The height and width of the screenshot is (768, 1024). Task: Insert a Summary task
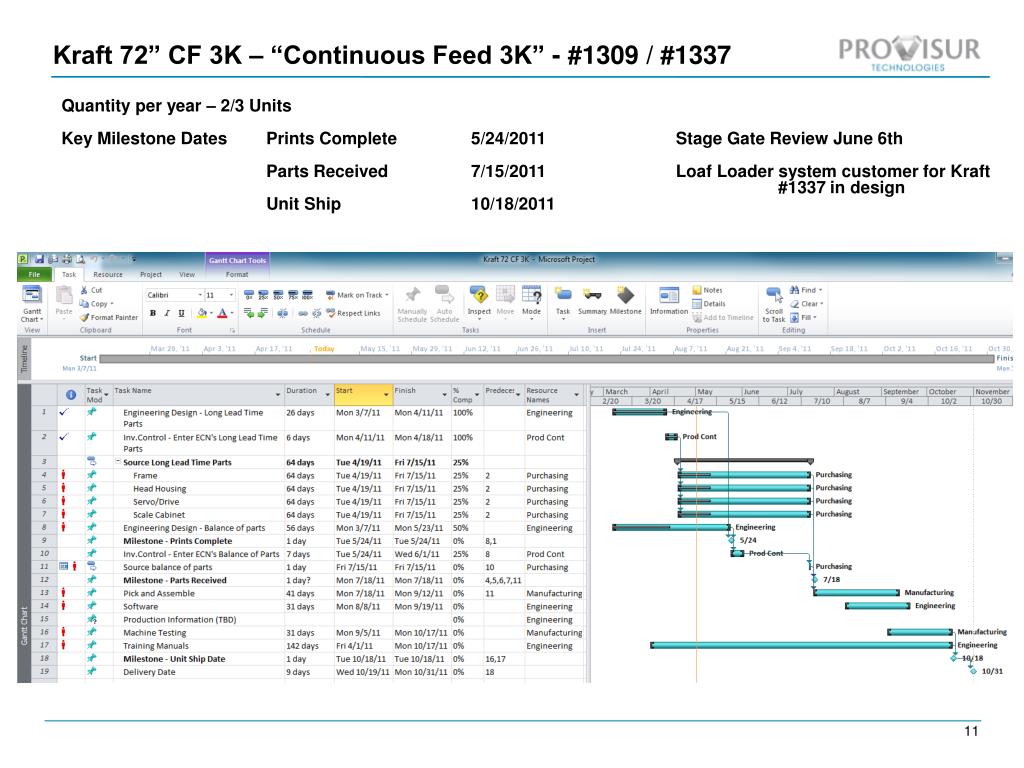[592, 301]
